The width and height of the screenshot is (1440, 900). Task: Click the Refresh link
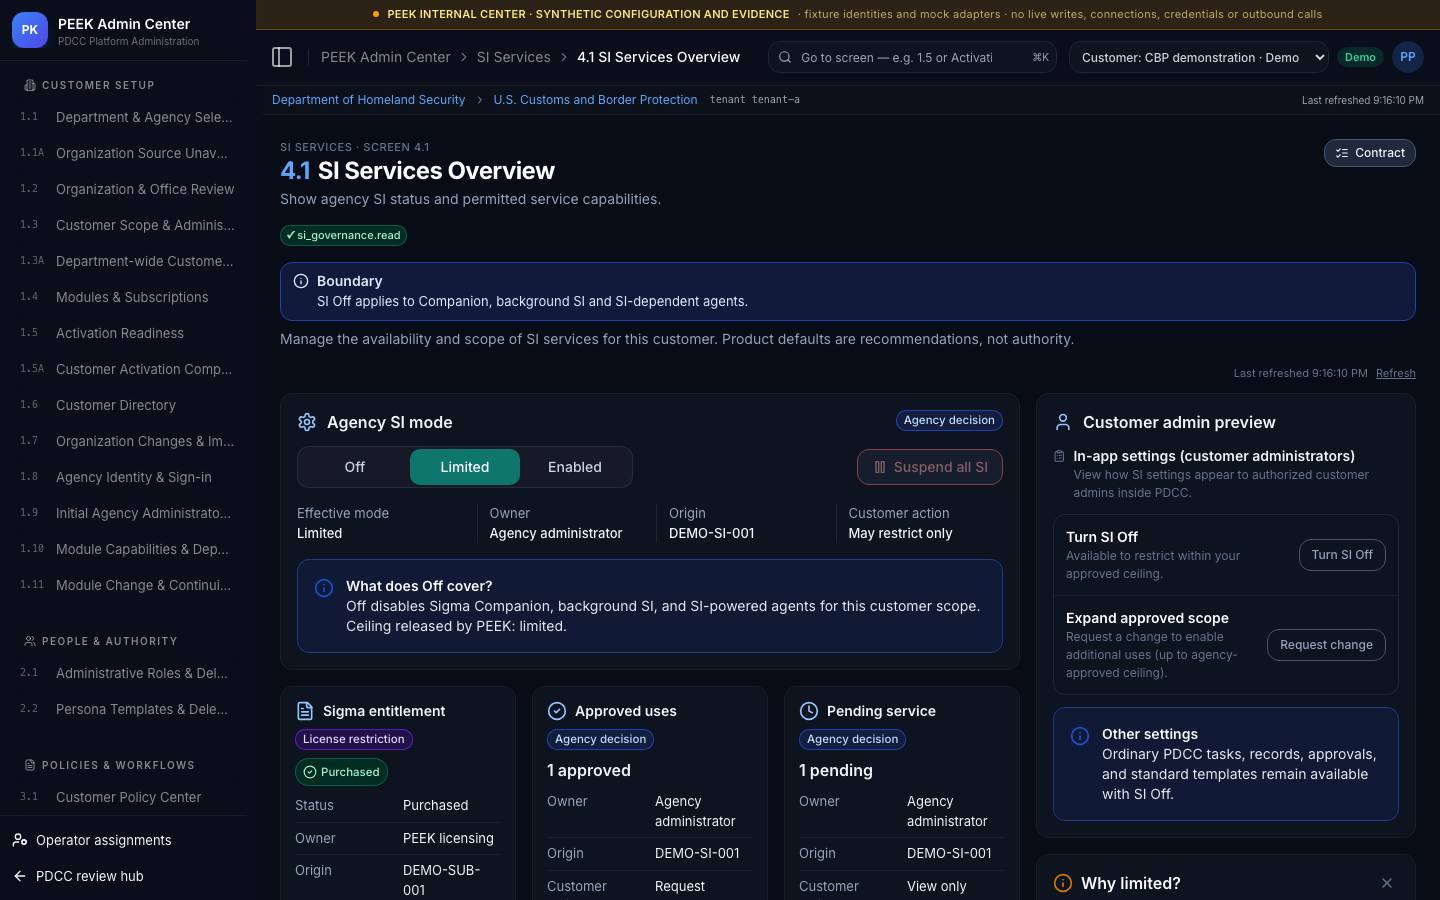[1395, 373]
